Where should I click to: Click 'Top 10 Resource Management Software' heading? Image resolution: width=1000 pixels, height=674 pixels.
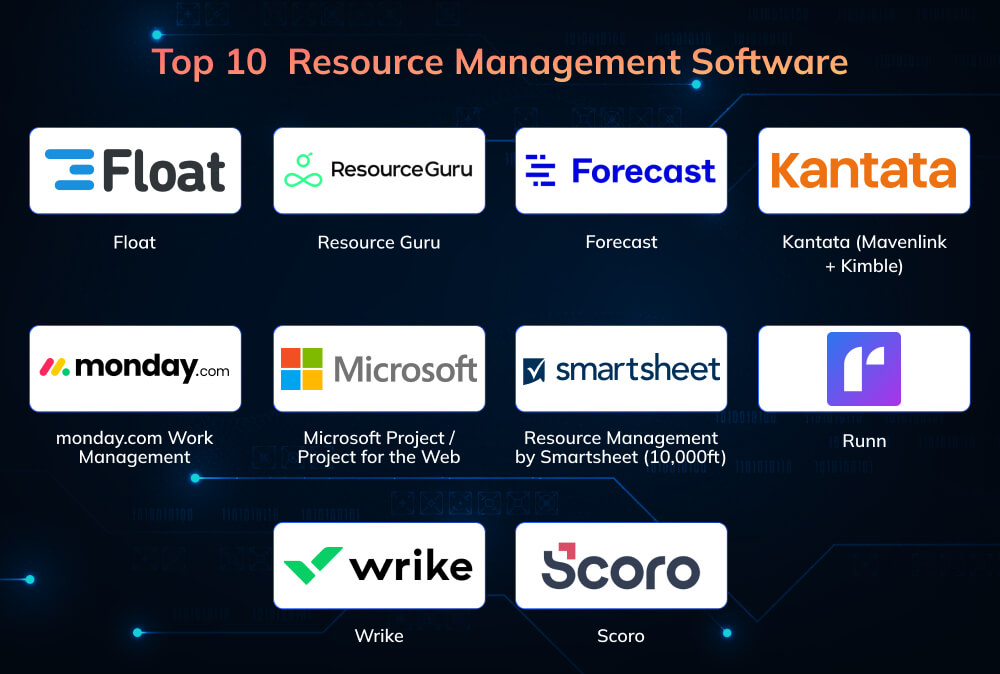tap(500, 62)
